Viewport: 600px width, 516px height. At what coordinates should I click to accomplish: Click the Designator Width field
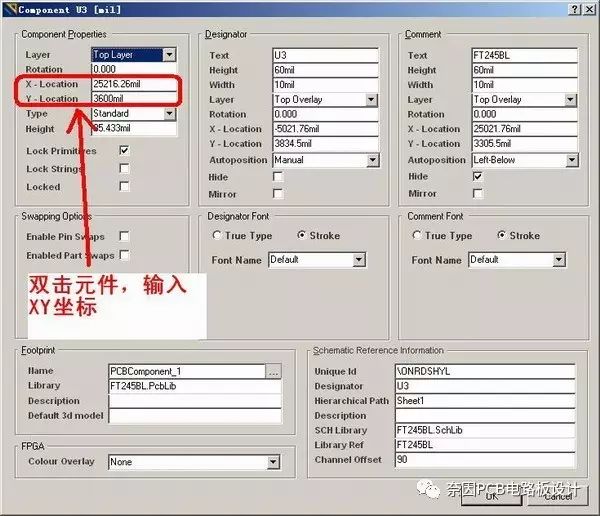(x=326, y=85)
